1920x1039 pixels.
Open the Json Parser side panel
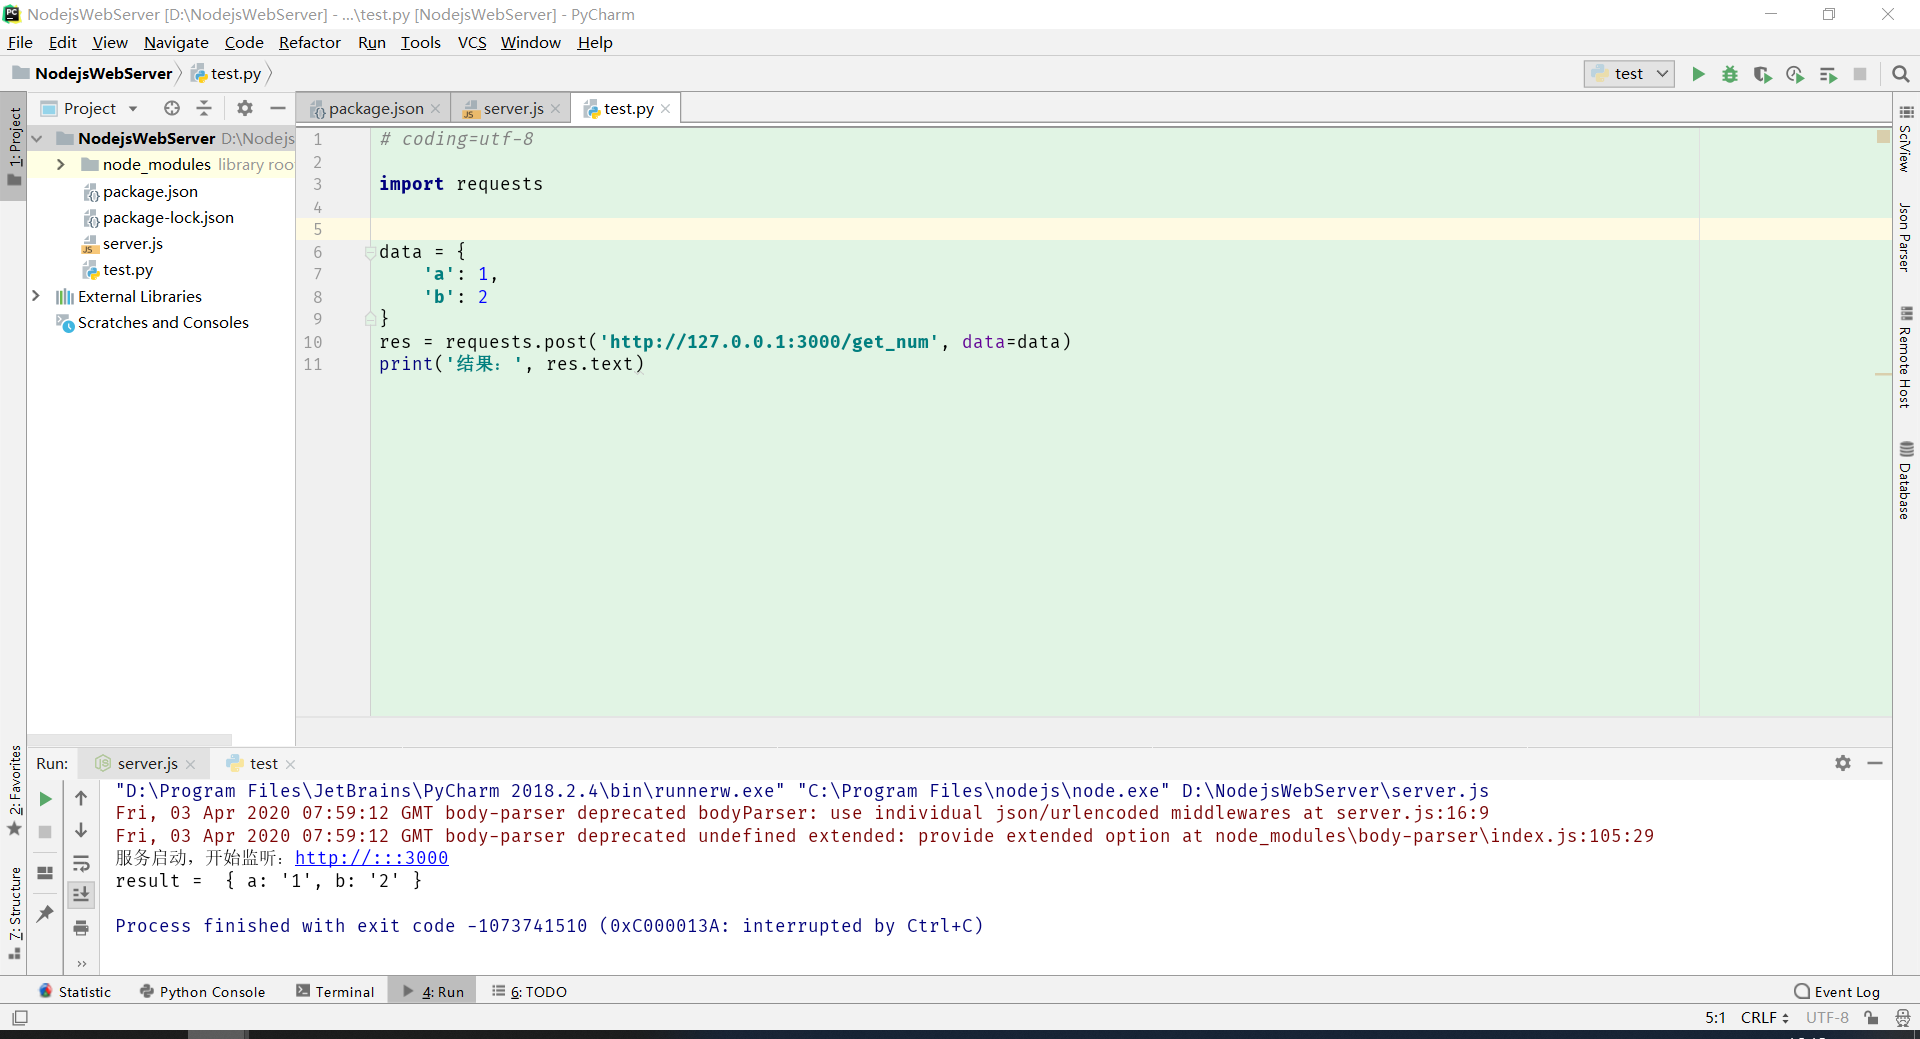coord(1906,237)
